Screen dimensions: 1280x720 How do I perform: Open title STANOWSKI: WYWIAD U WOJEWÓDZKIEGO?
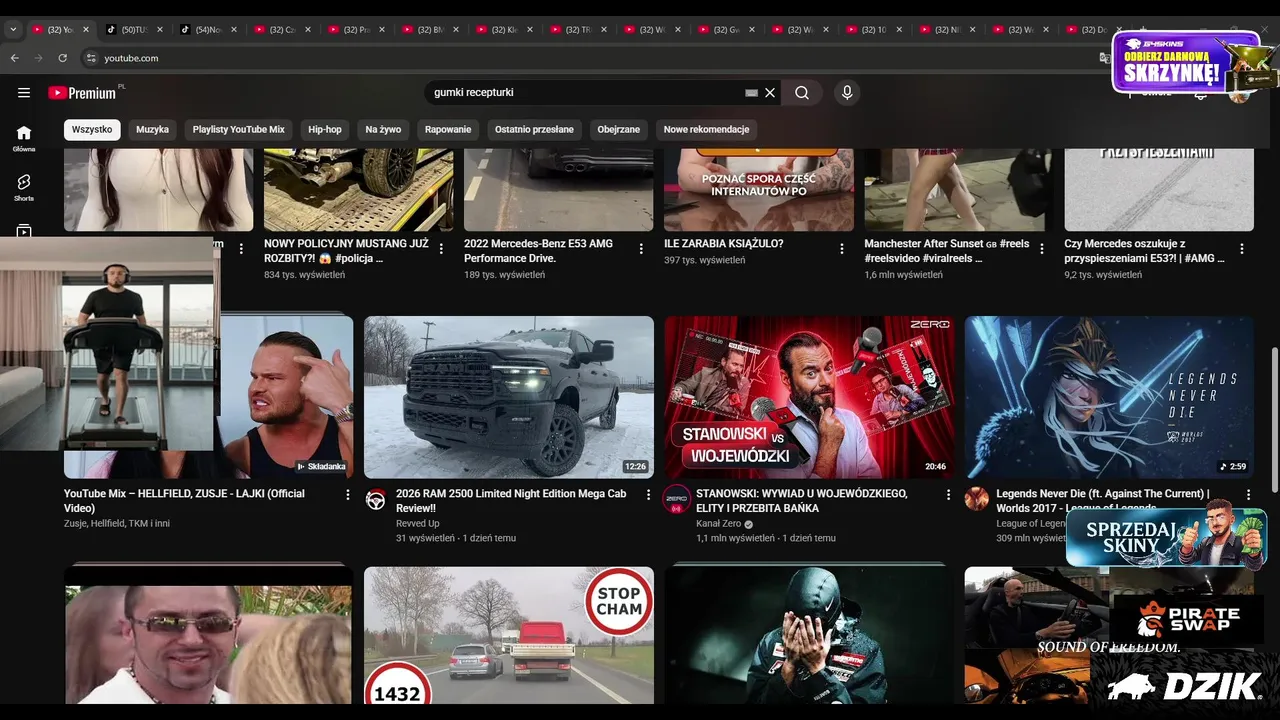click(x=801, y=501)
